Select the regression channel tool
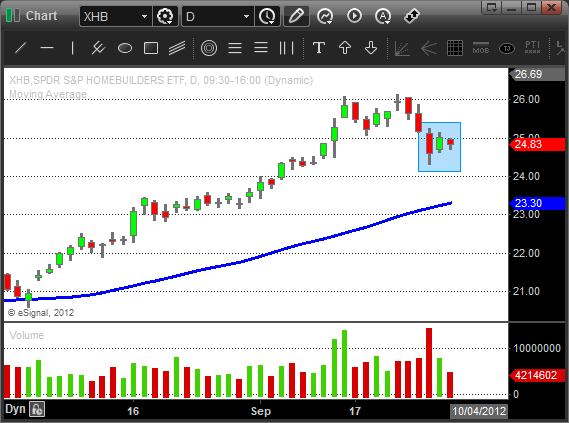 (x=177, y=48)
